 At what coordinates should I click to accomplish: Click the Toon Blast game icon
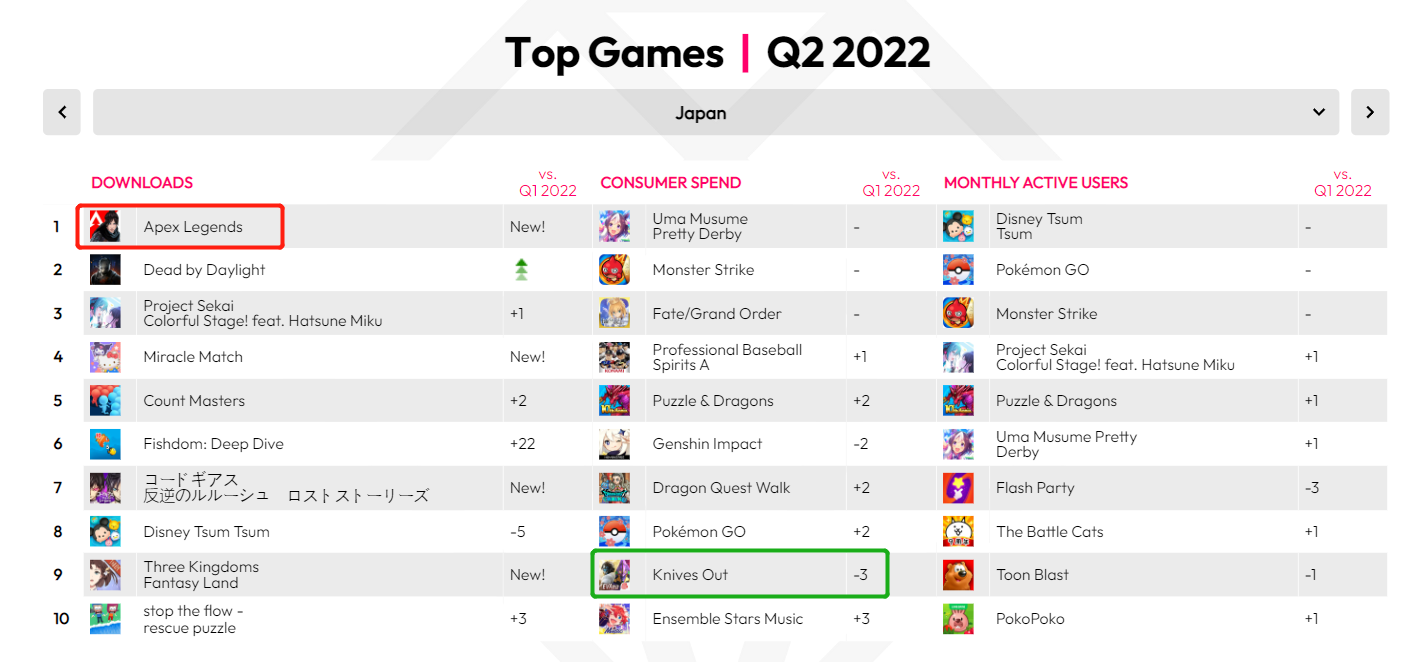click(958, 575)
